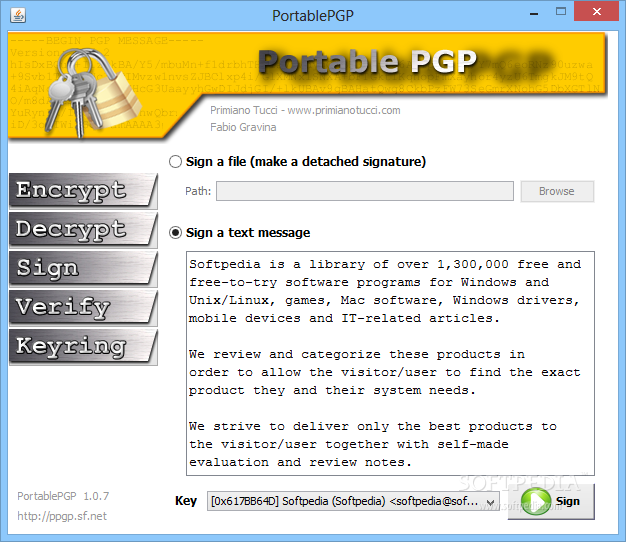Click the Java icon in the title bar
Screen dimensions: 626x542
[18, 15]
